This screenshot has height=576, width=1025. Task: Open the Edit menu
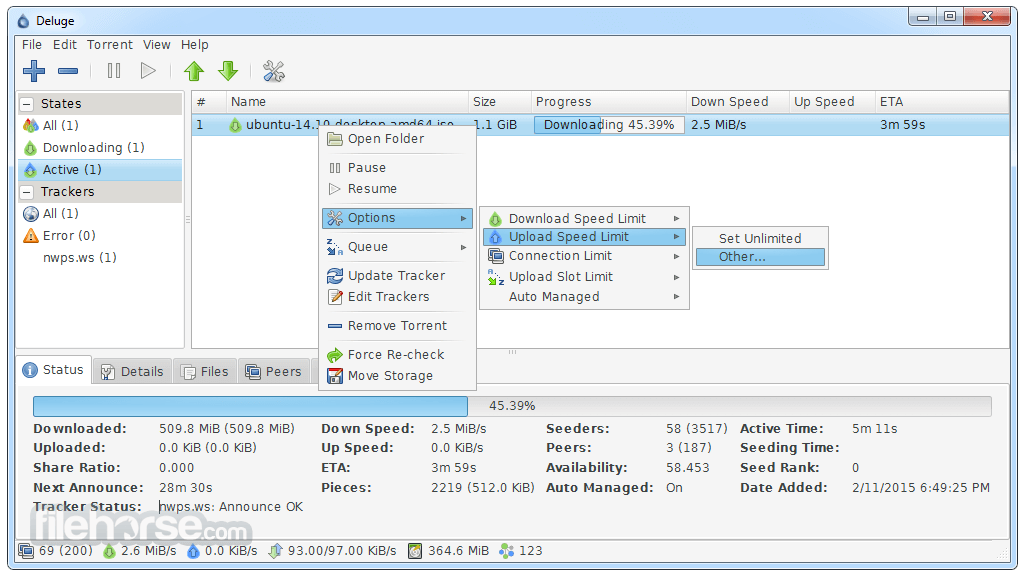pyautogui.click(x=65, y=44)
